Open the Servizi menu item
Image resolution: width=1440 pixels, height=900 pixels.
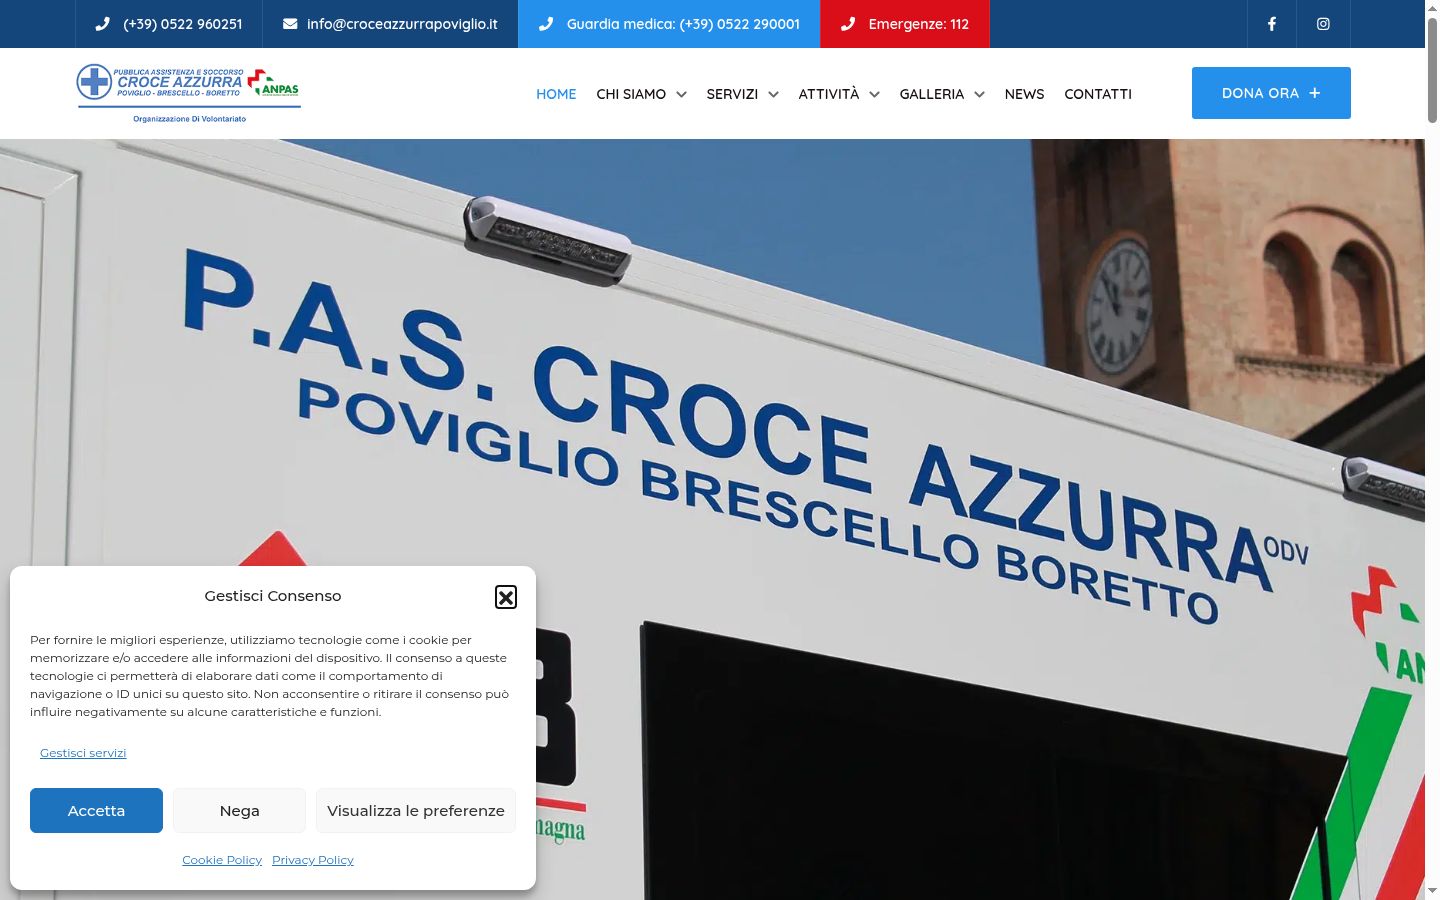pos(732,94)
